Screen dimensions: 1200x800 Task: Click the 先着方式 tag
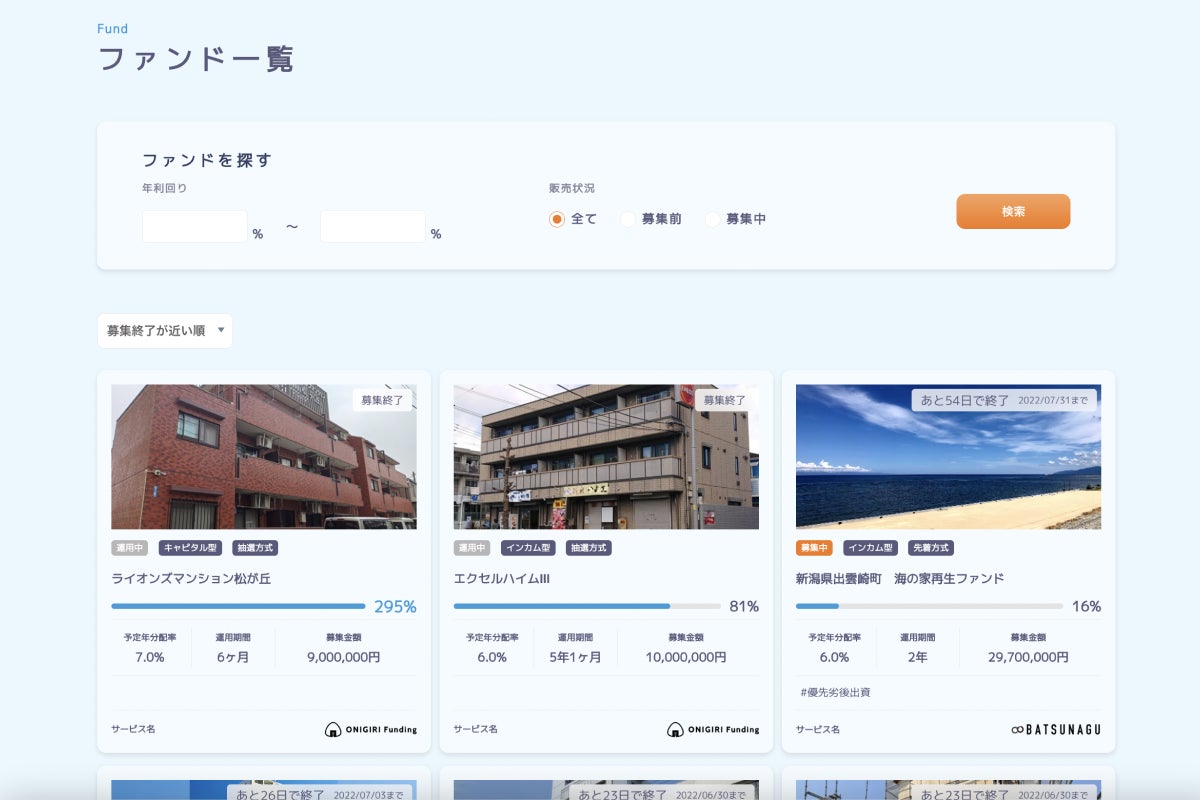[931, 548]
